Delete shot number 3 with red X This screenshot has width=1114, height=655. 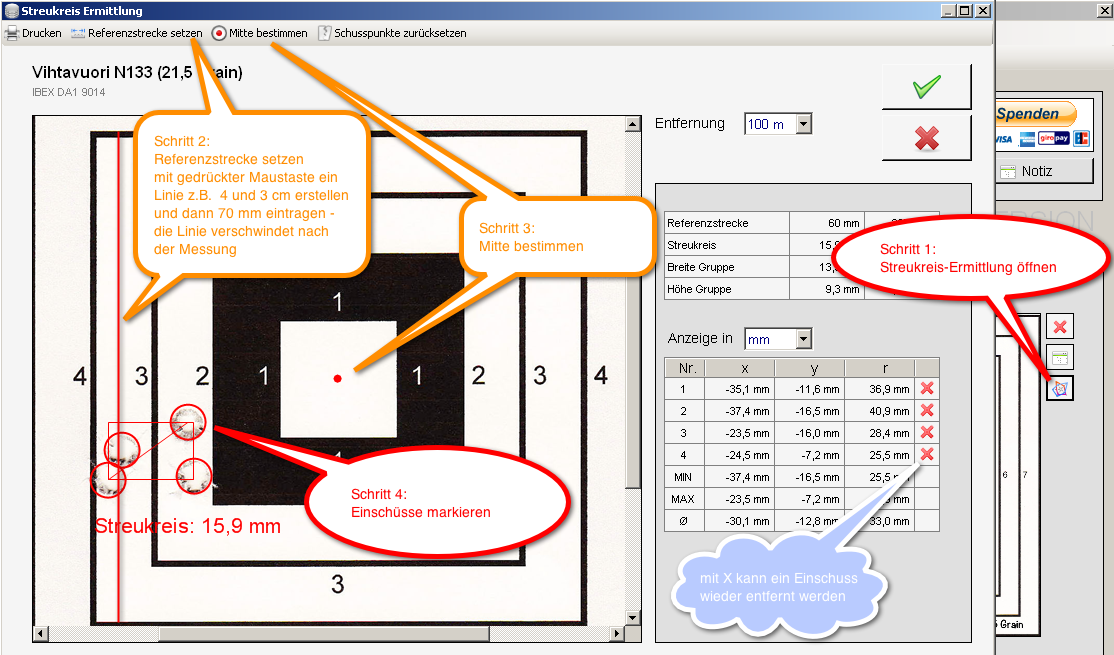(x=927, y=433)
